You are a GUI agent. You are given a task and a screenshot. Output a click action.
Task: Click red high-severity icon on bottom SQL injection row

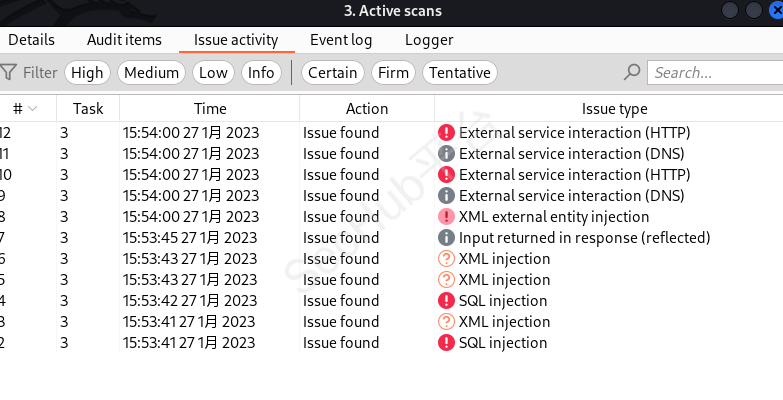446,343
